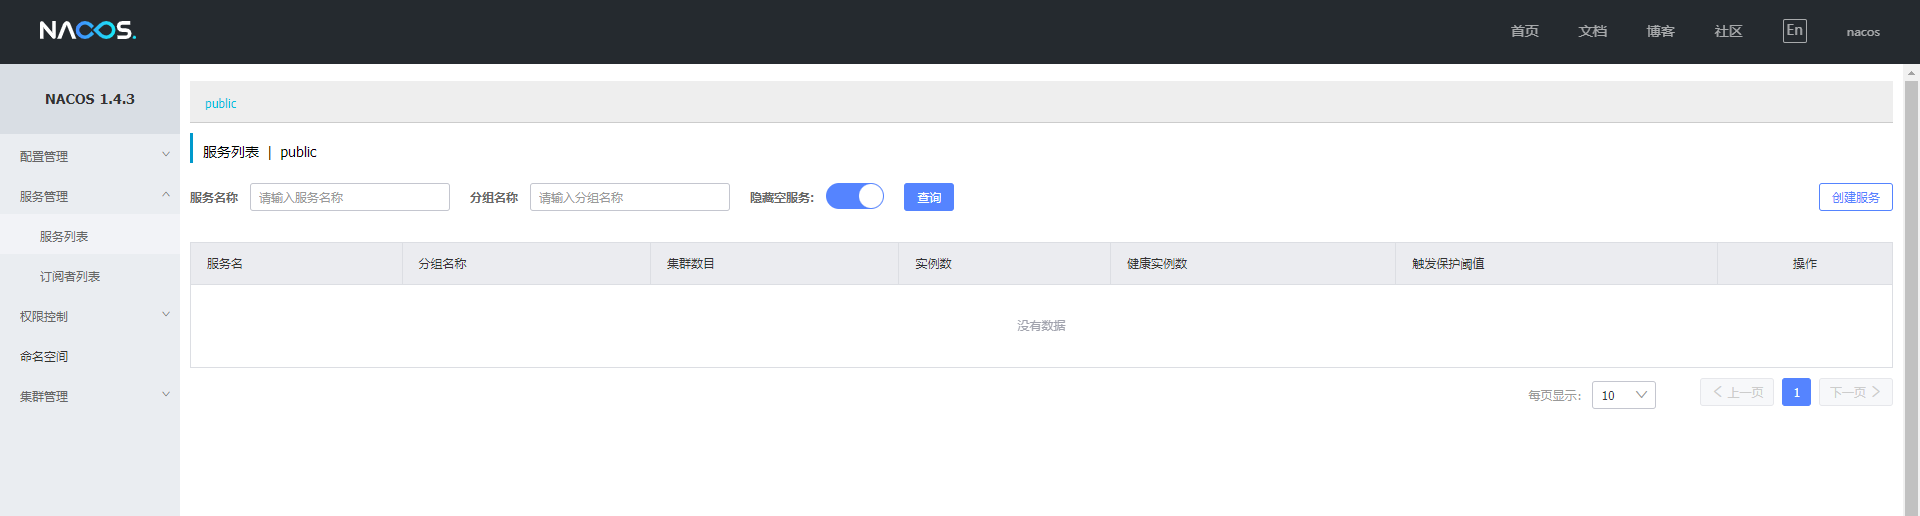Expand 集群管理 in the sidebar
Viewport: 1920px width, 516px height.
pos(90,396)
